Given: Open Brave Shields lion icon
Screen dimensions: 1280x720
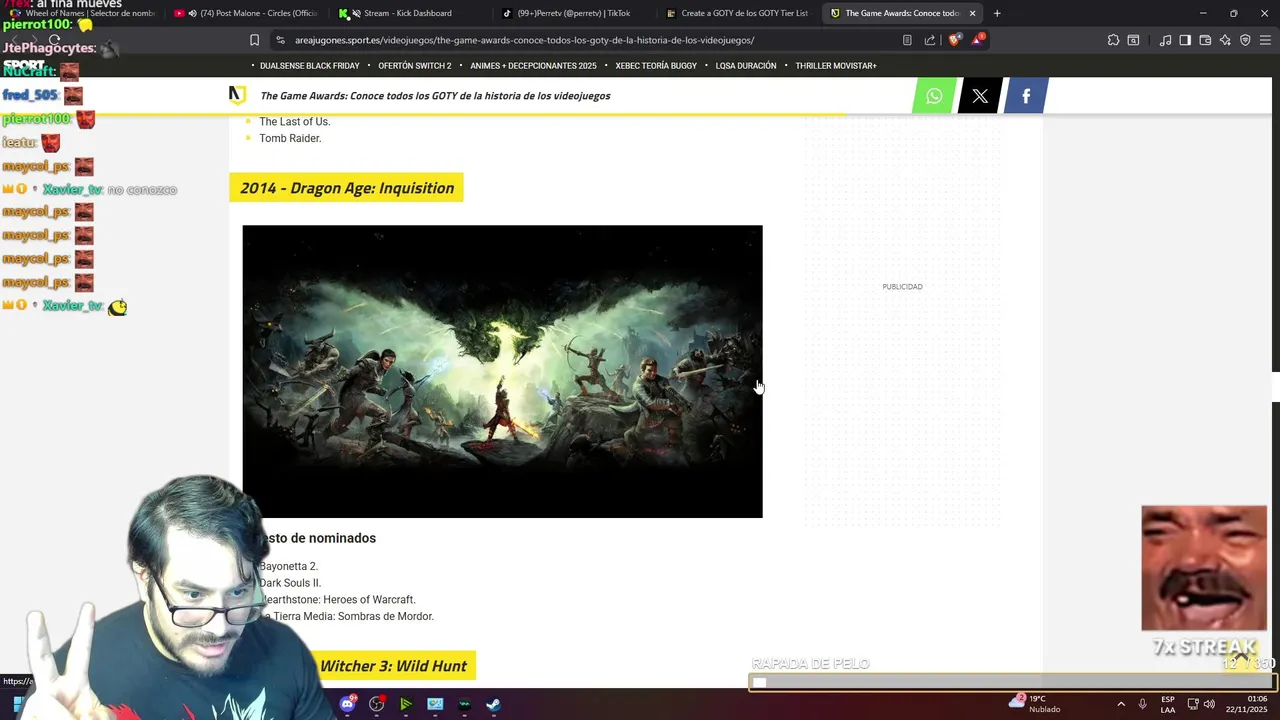Looking at the screenshot, I should tap(953, 40).
